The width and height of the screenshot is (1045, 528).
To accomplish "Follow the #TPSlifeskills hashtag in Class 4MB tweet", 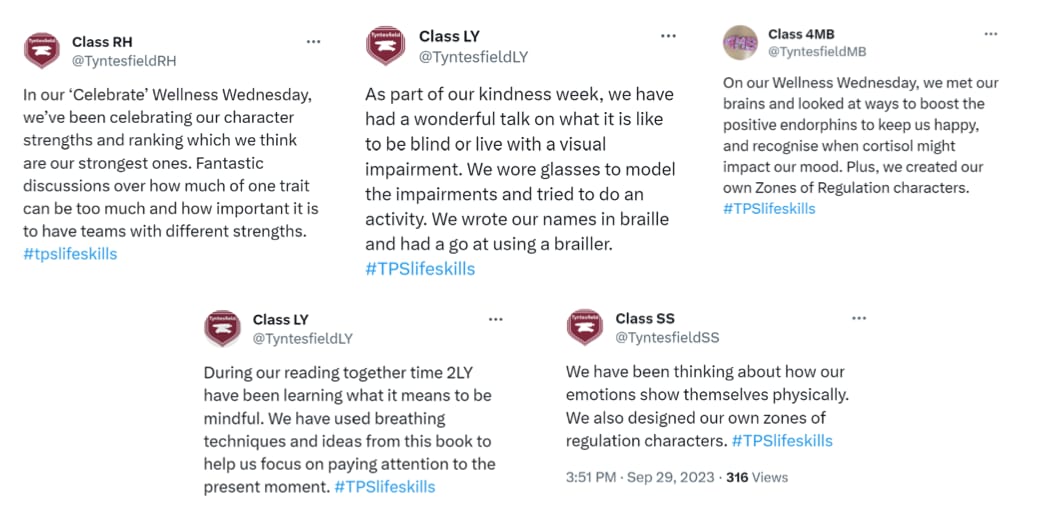I will coord(769,208).
